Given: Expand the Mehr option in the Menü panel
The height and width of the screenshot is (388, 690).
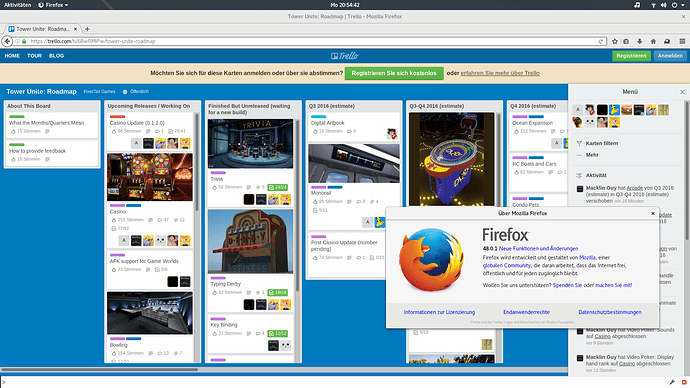Looking at the screenshot, I should click(592, 155).
